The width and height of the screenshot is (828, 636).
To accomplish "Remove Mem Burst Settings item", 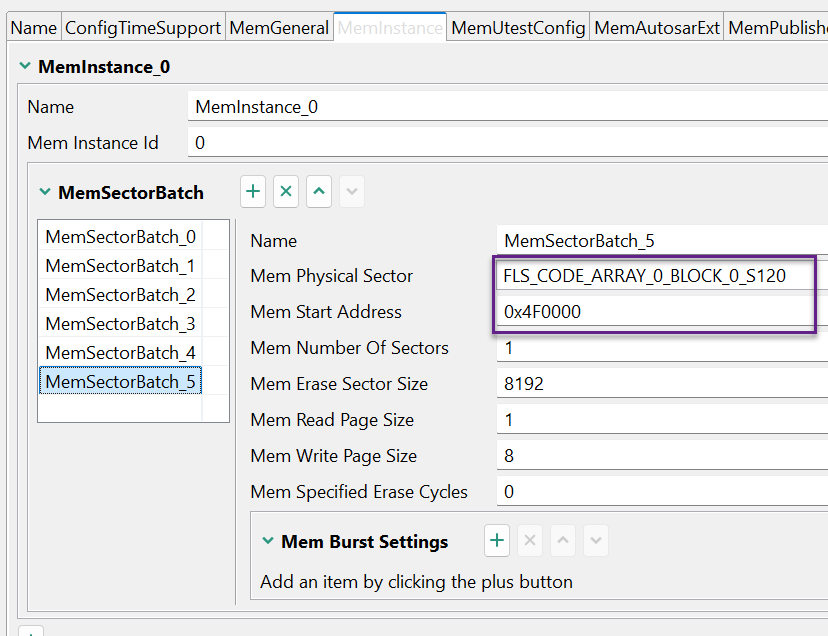I will coord(530,540).
